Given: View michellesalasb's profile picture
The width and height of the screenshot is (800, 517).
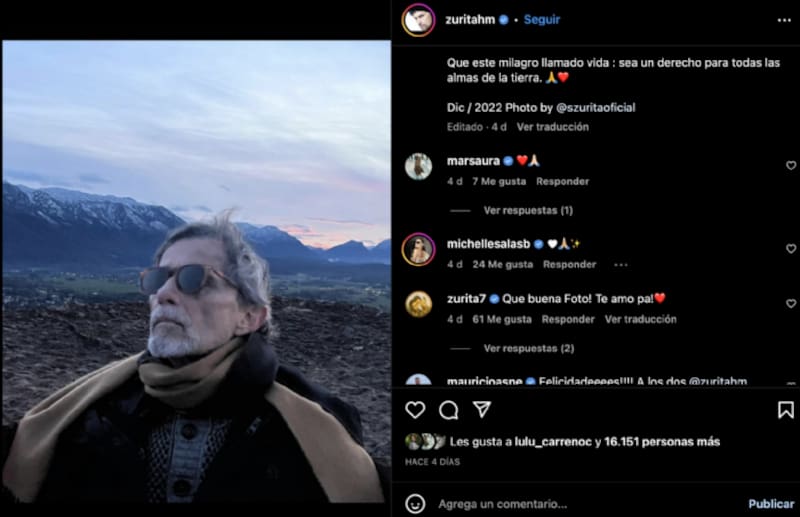Looking at the screenshot, I should (418, 249).
